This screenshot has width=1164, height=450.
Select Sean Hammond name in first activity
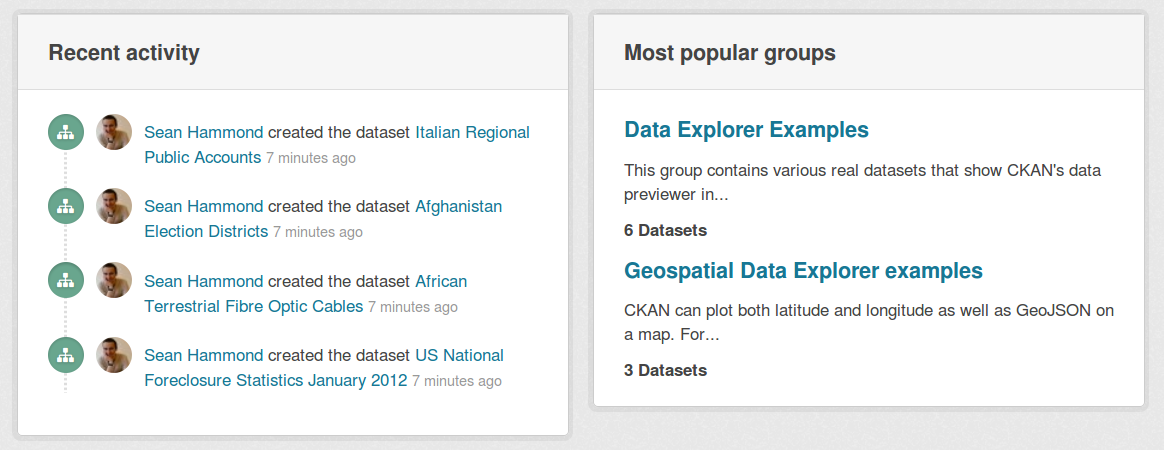[203, 132]
